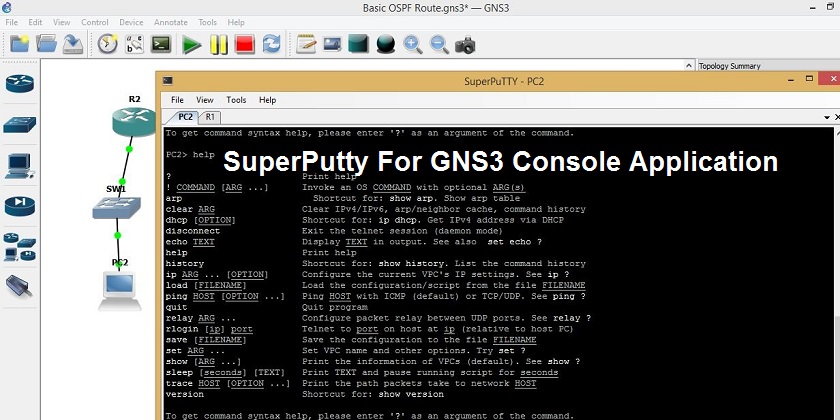Screen dimensions: 840x420
Task: Open SuperPuTTY Tools menu
Action: pos(236,100)
